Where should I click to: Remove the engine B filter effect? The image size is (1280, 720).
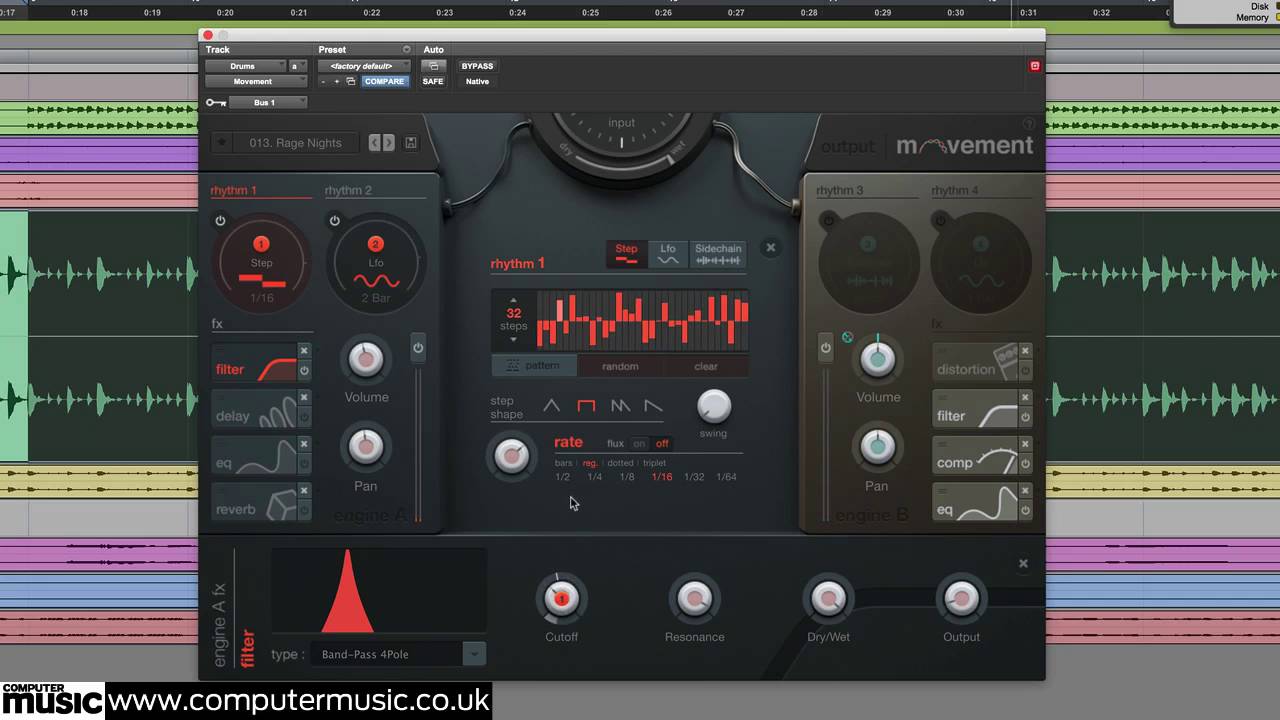[1025, 398]
